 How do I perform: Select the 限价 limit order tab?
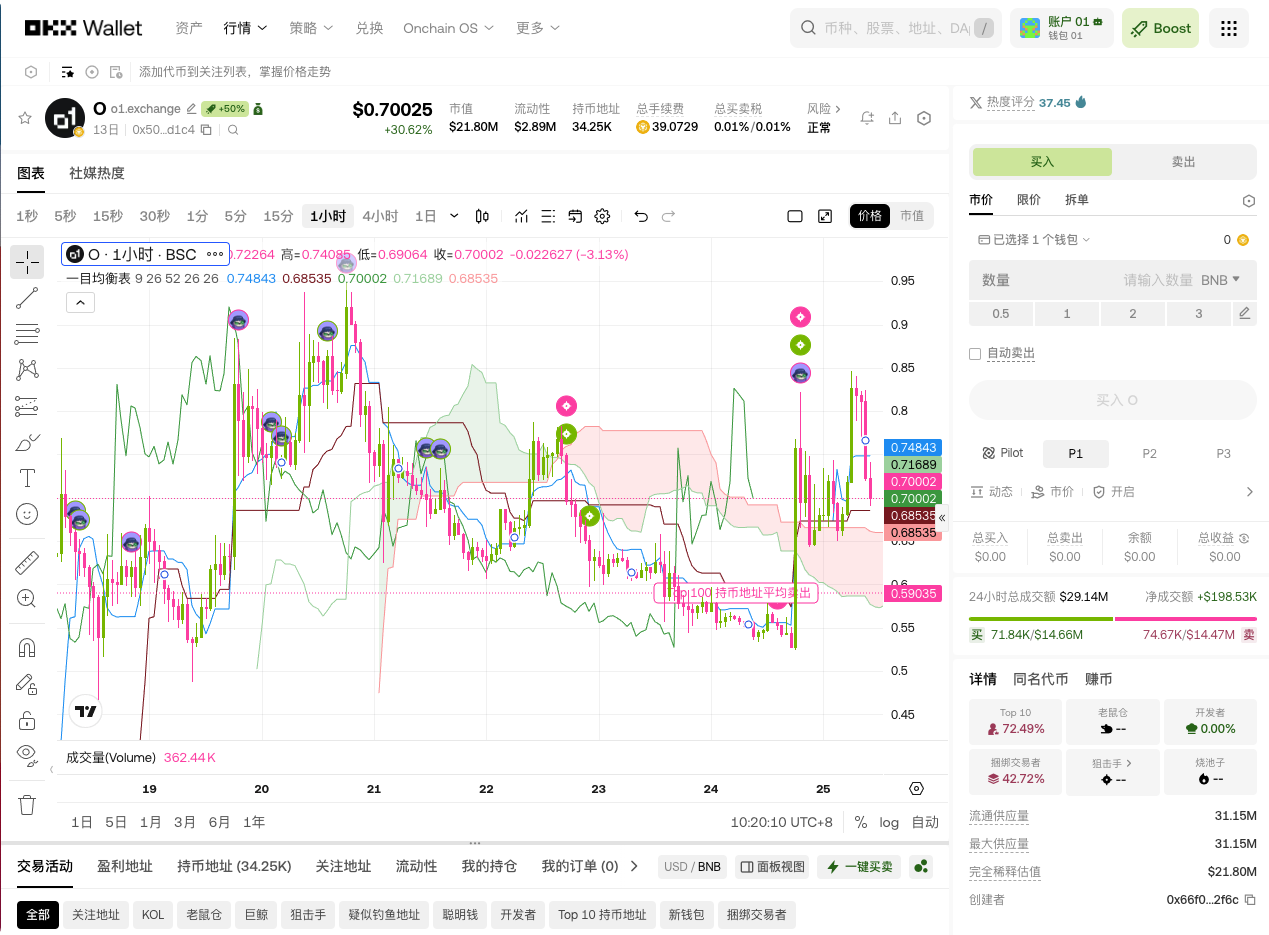(1029, 200)
